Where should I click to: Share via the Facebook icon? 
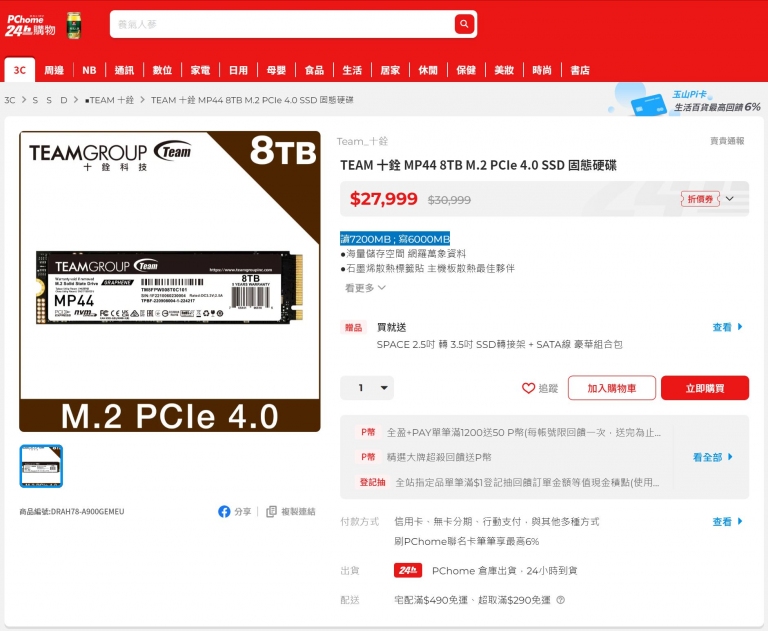pyautogui.click(x=224, y=511)
